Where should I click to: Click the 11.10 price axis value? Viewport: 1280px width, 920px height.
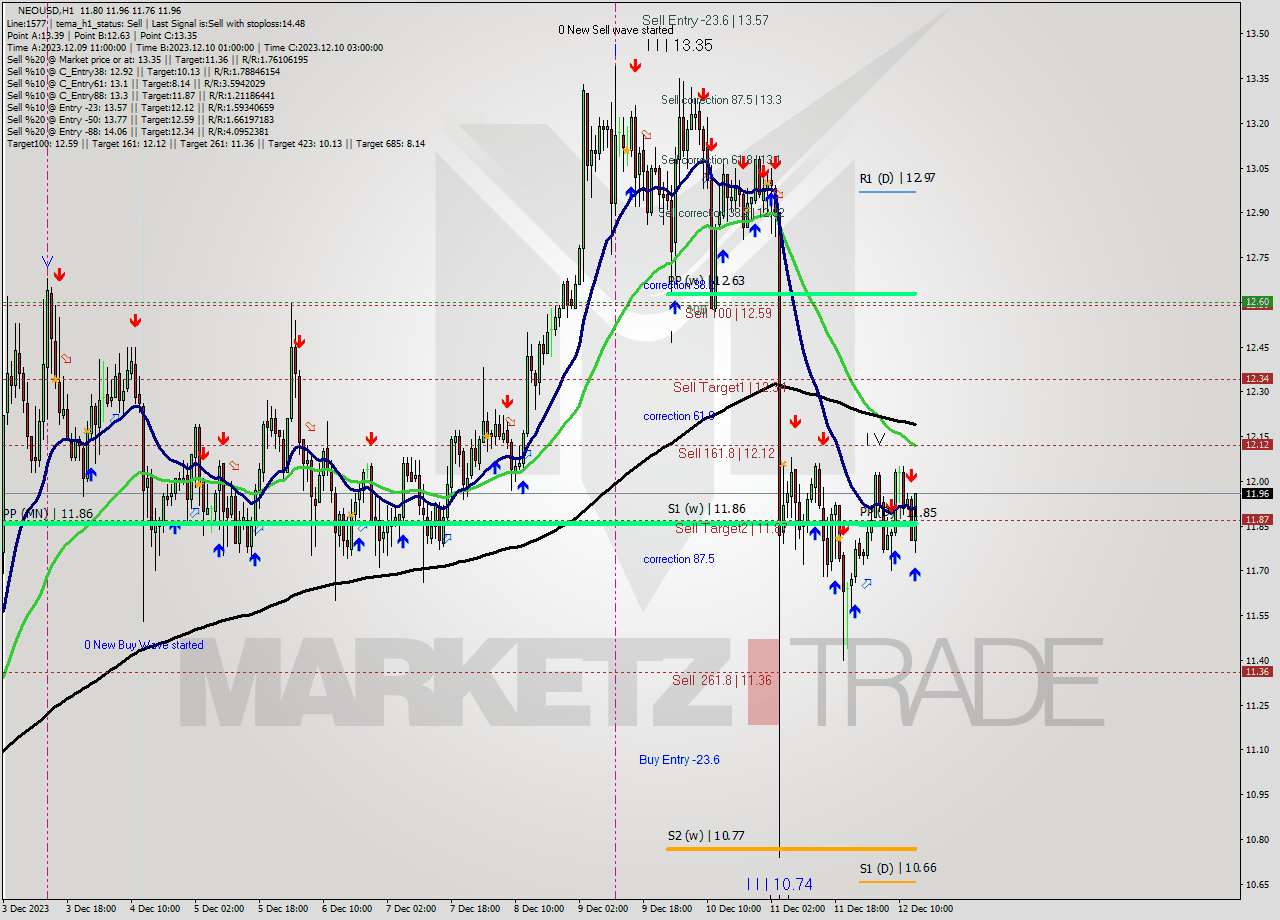pyautogui.click(x=1257, y=749)
